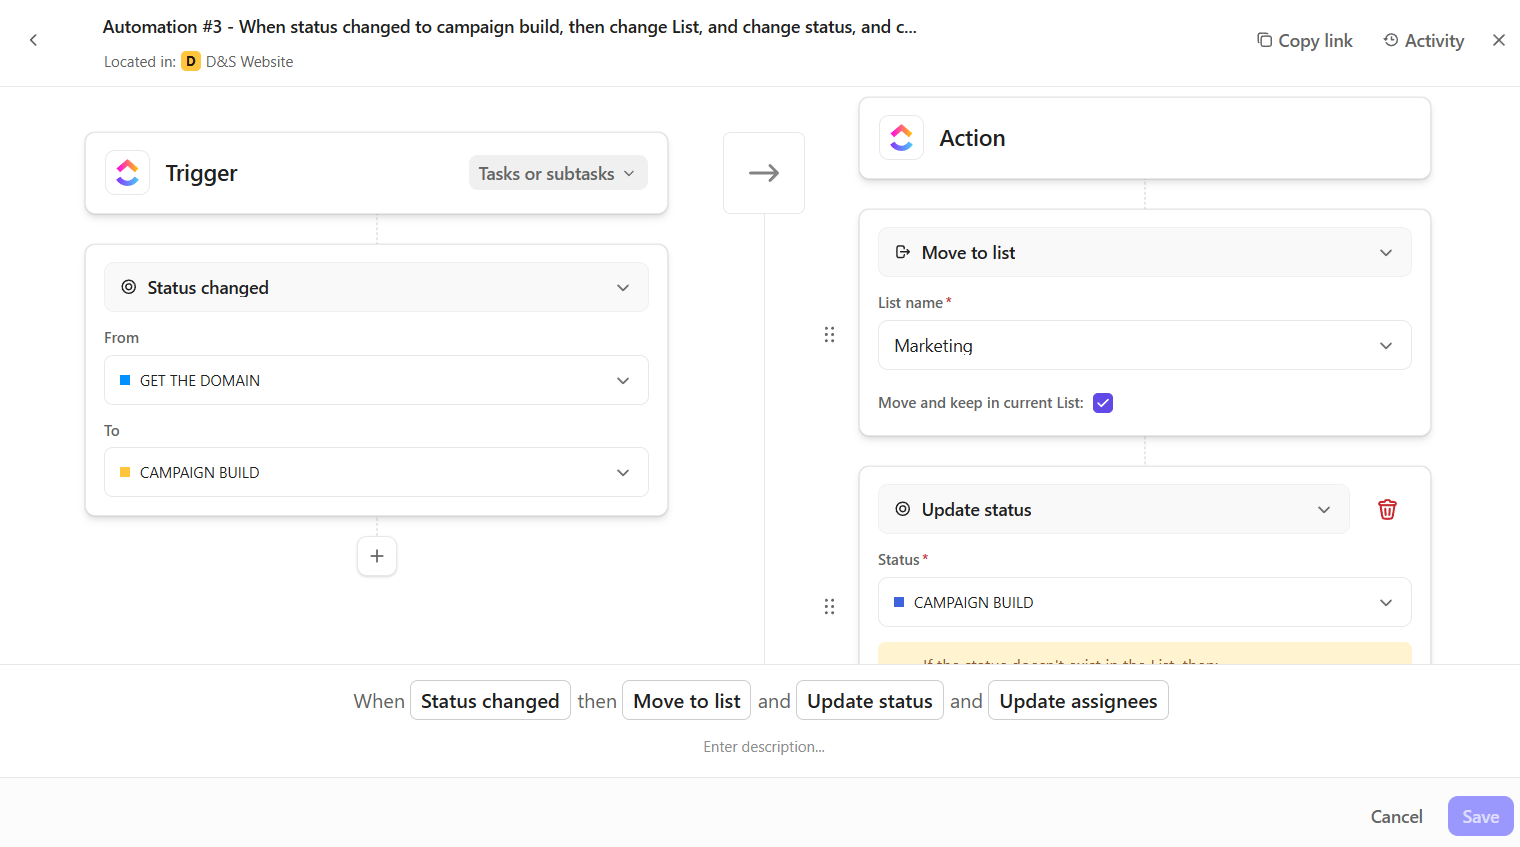Image resolution: width=1520 pixels, height=847 pixels.
Task: Click the Action heading
Action: [972, 138]
